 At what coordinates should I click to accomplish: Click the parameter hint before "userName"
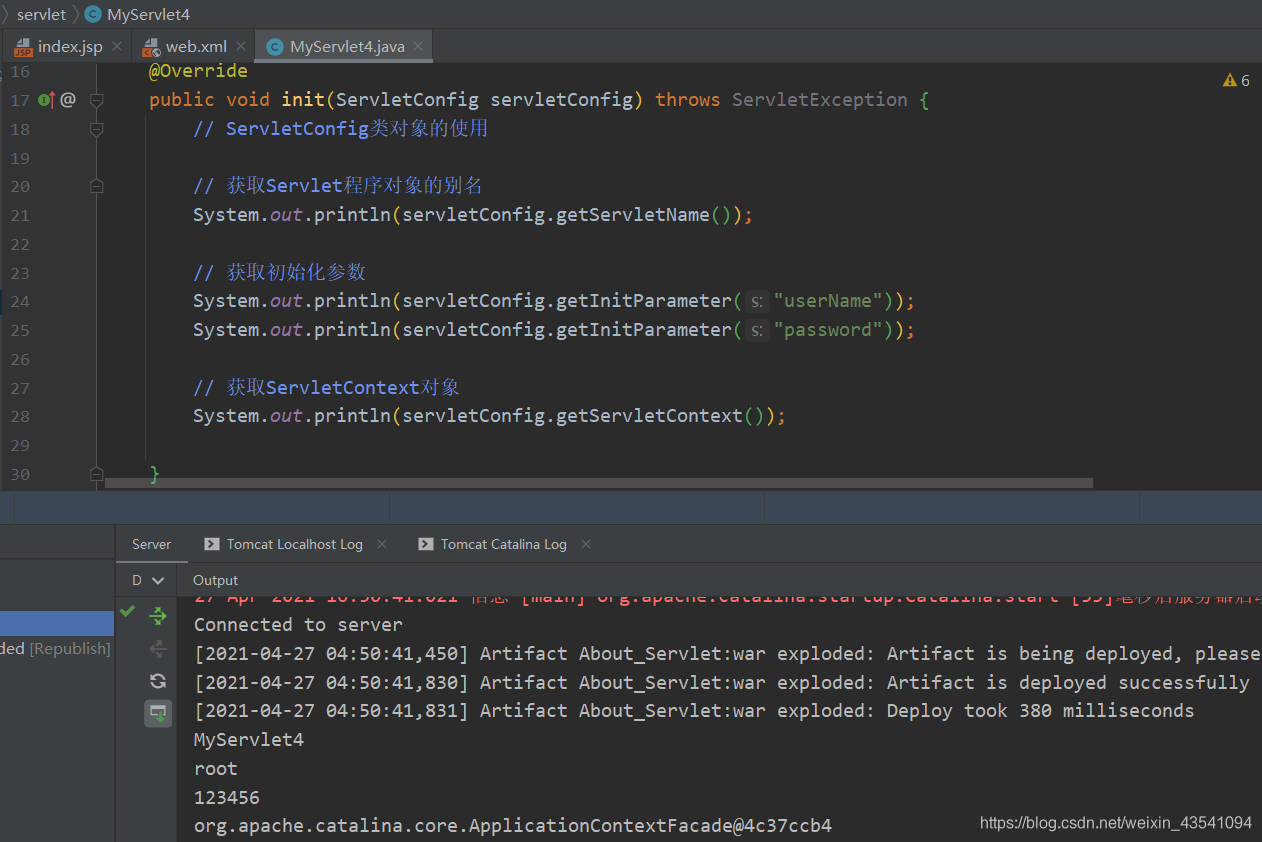click(758, 302)
